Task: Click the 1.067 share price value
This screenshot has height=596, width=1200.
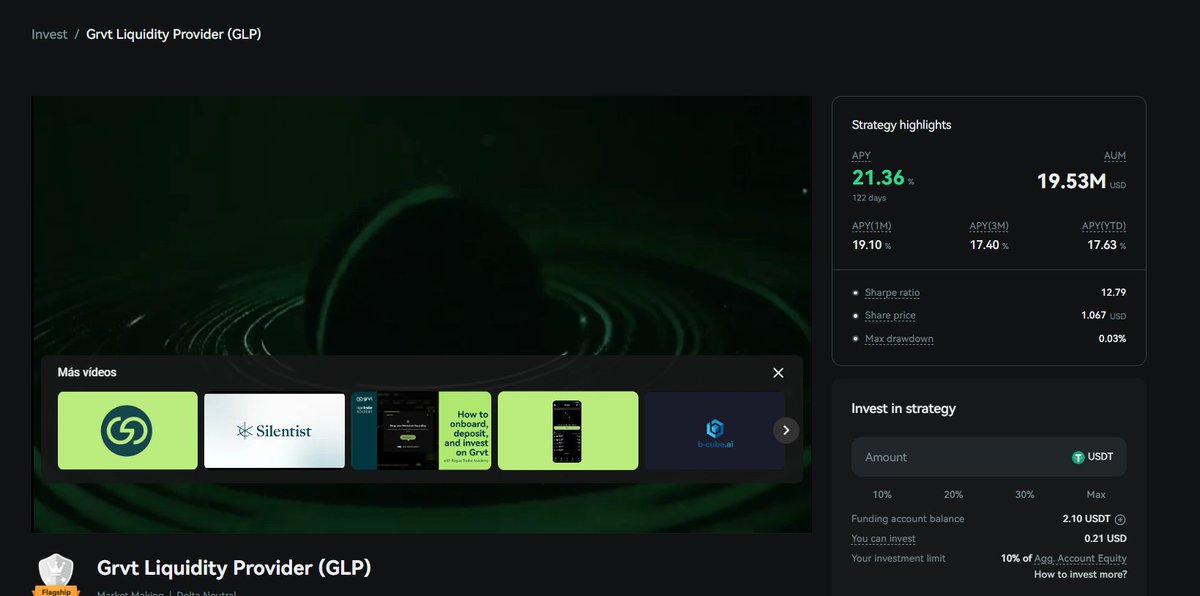Action: pyautogui.click(x=1095, y=316)
